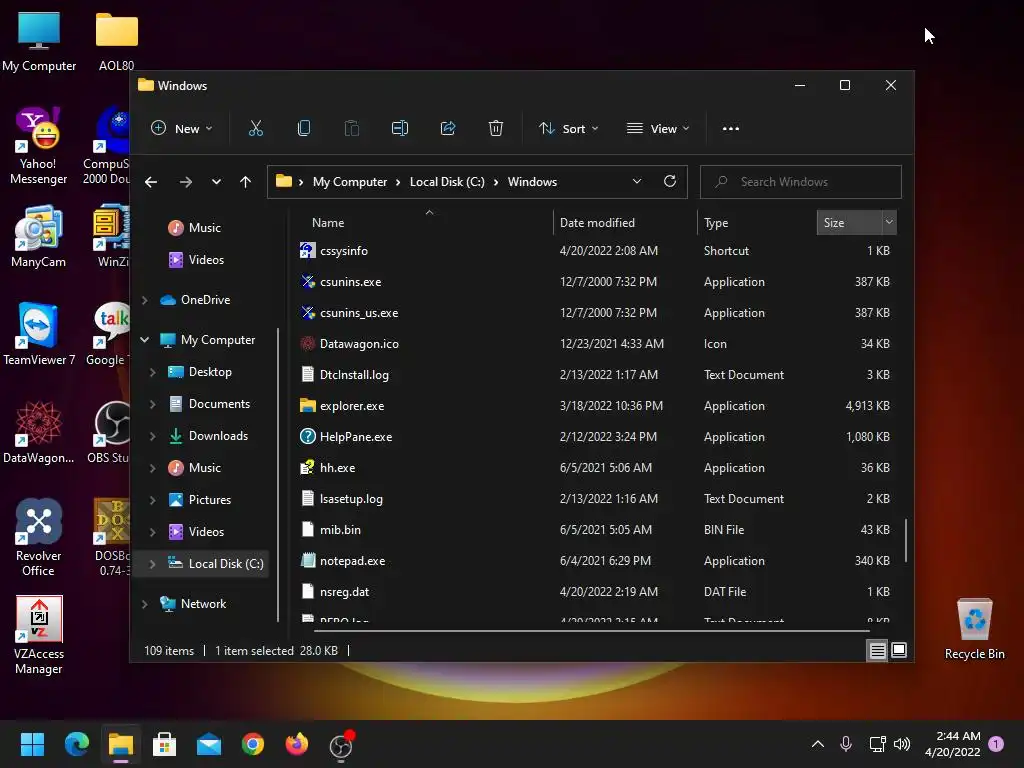Expand Desktop node in navigation pane
This screenshot has height=768, width=1024.
point(153,372)
